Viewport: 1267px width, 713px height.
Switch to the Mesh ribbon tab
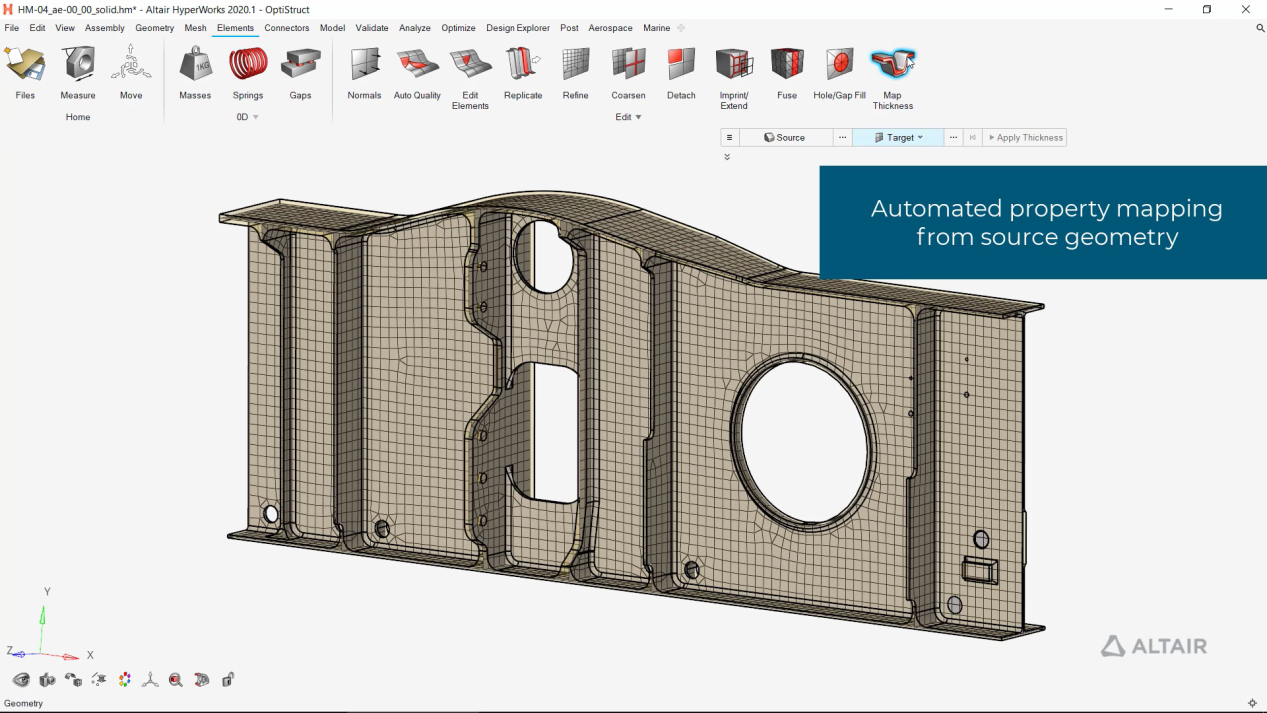click(196, 28)
